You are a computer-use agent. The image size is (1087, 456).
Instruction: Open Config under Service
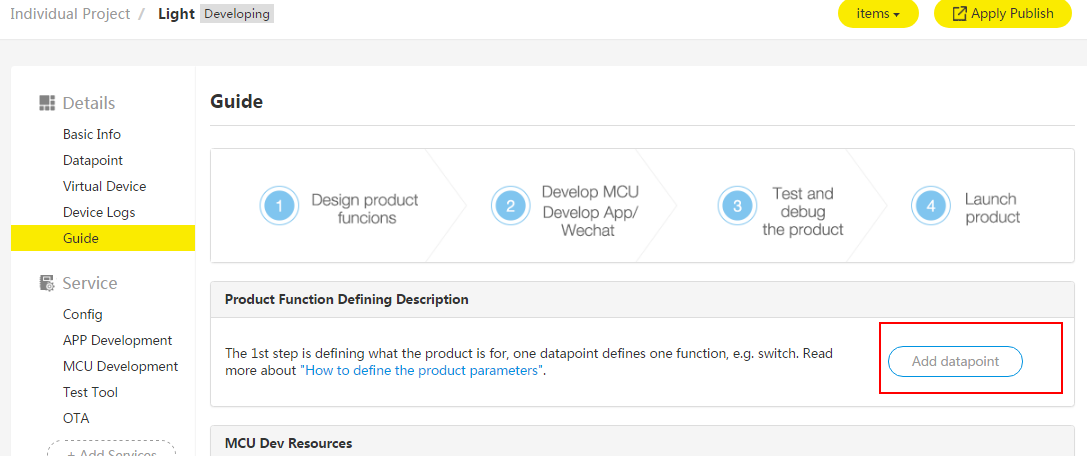pyautogui.click(x=83, y=314)
